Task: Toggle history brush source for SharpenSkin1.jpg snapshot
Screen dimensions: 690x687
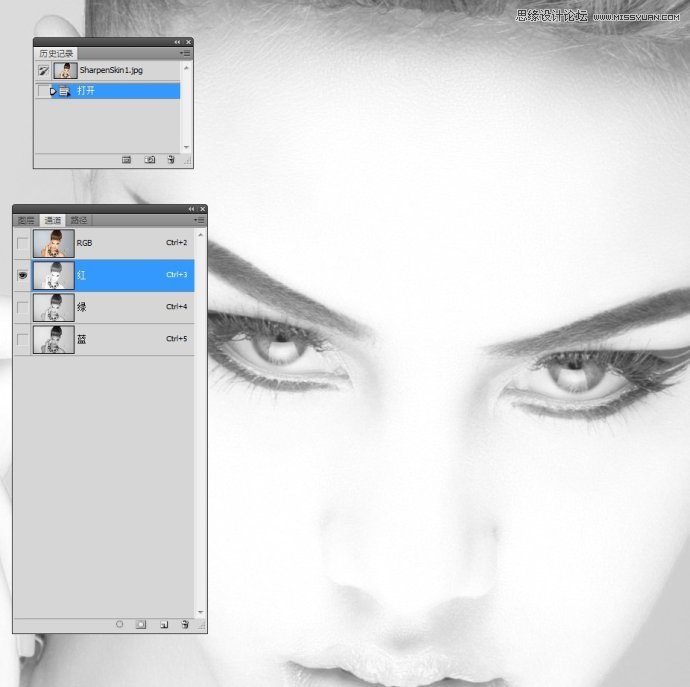Action: (43, 70)
